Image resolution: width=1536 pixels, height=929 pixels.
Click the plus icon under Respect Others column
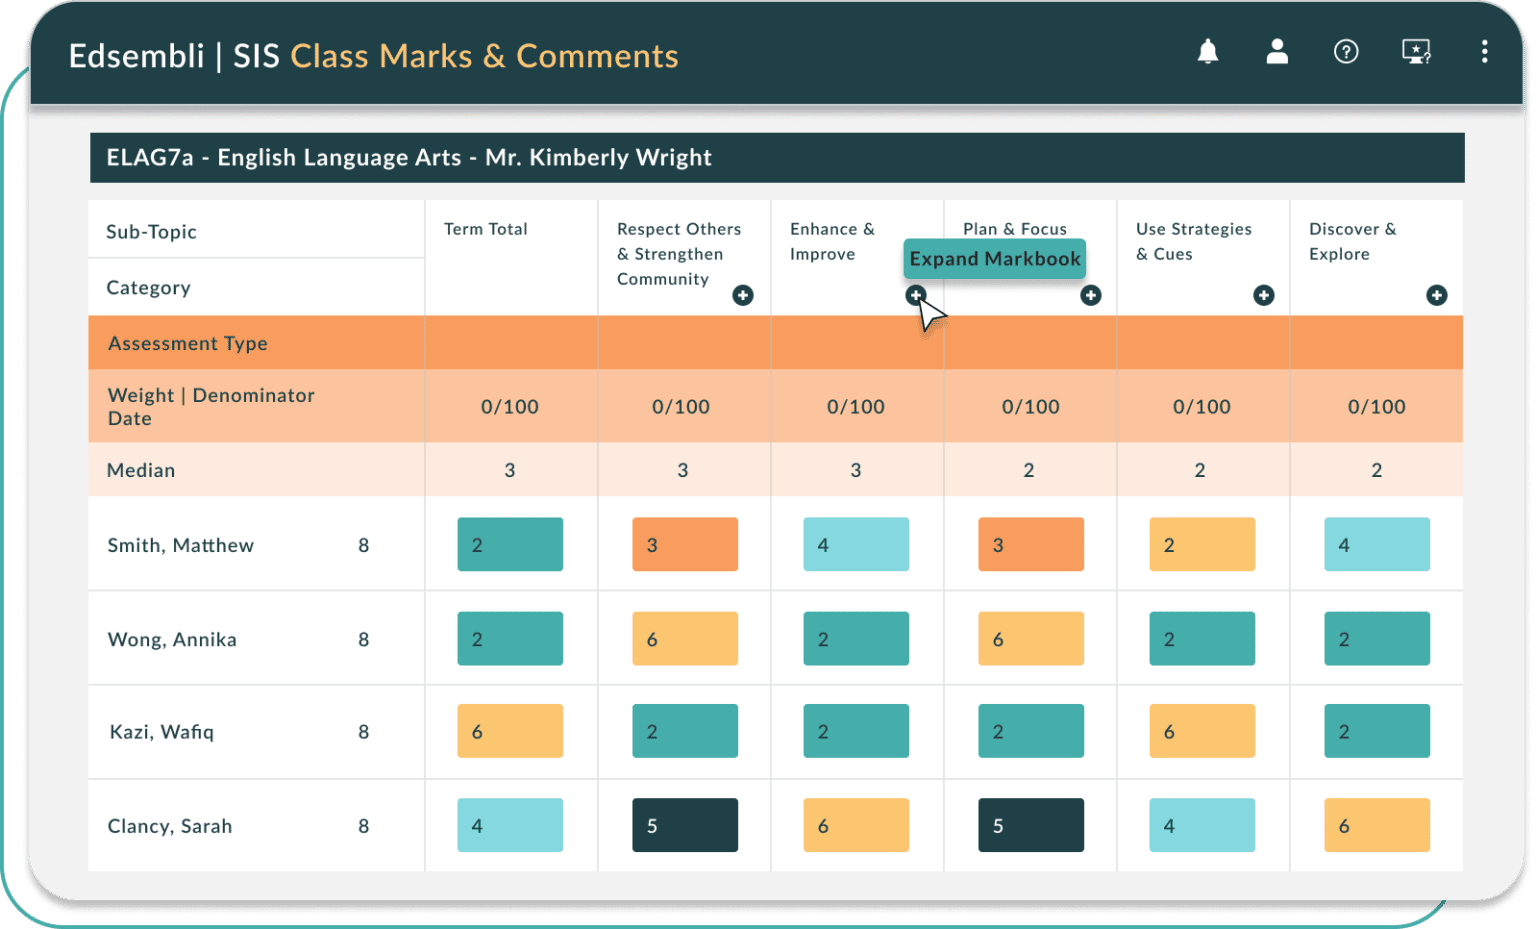[743, 295]
